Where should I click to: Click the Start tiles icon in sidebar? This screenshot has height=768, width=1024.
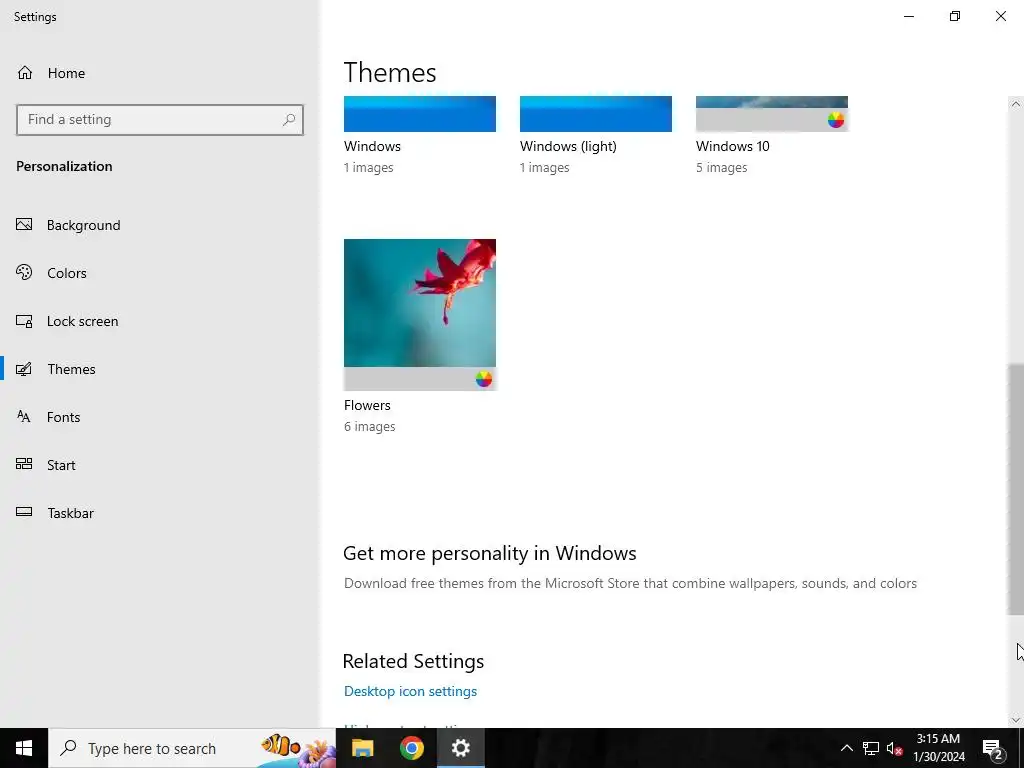pyautogui.click(x=24, y=464)
